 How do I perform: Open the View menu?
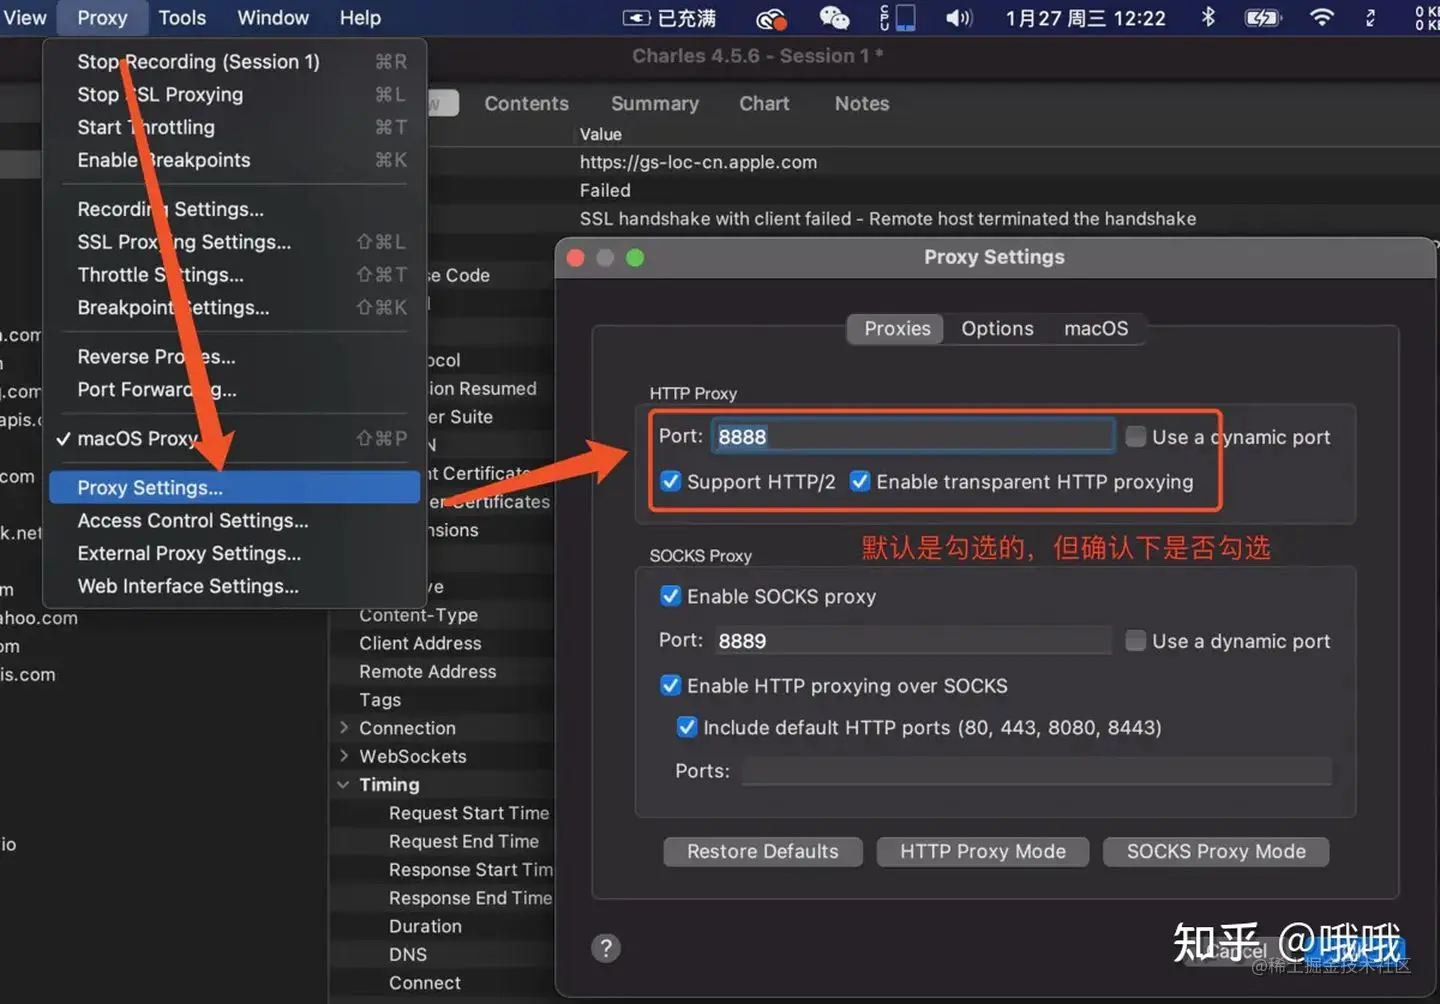point(24,18)
